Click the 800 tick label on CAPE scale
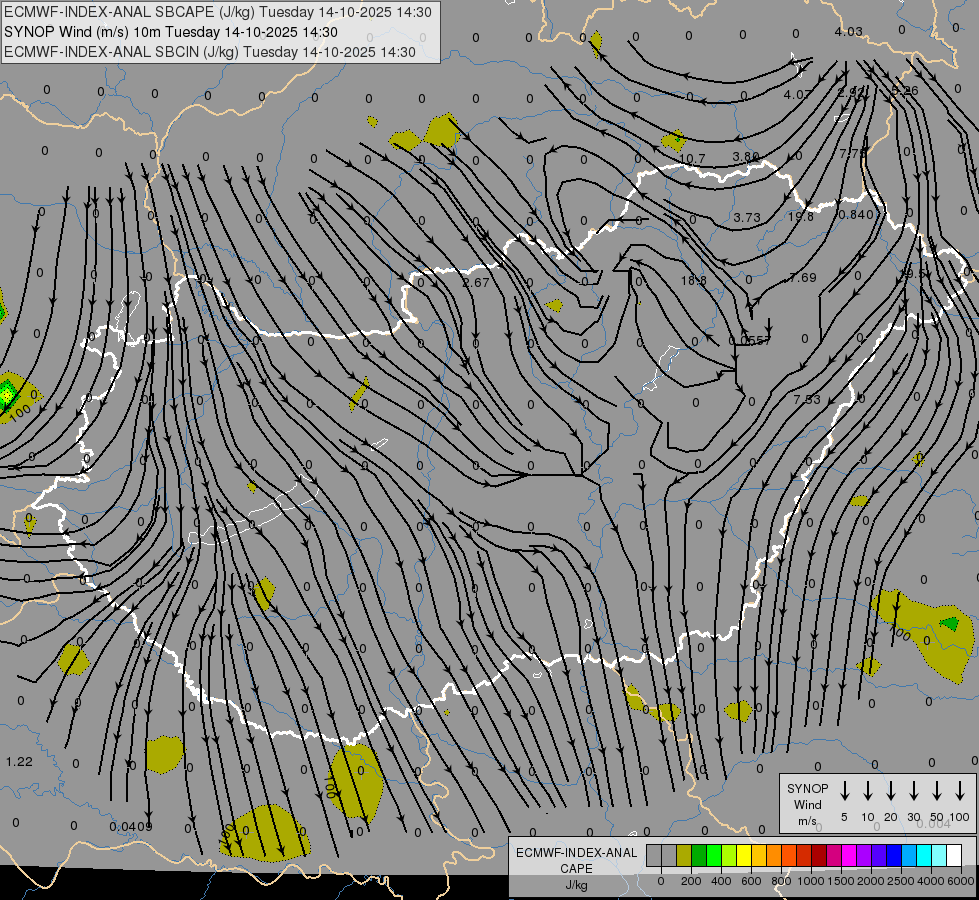 (x=781, y=881)
